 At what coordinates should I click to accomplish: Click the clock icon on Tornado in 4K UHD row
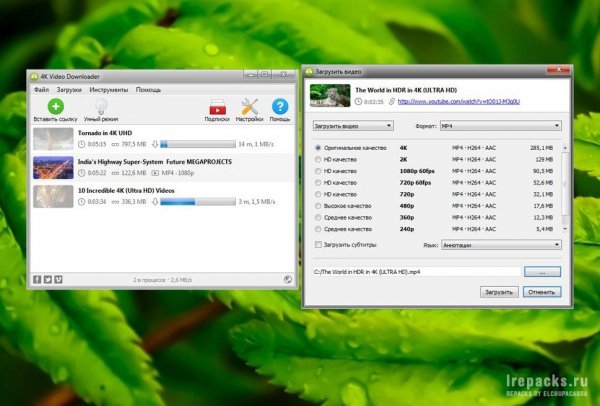(x=82, y=144)
